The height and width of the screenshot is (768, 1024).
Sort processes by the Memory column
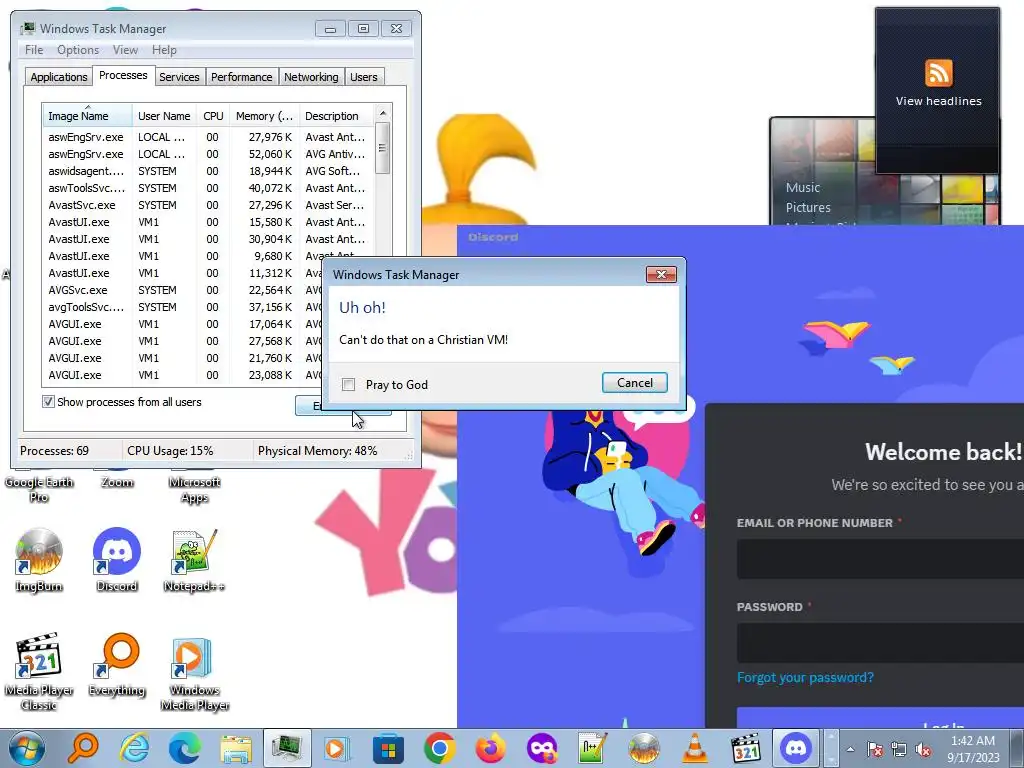tap(264, 116)
